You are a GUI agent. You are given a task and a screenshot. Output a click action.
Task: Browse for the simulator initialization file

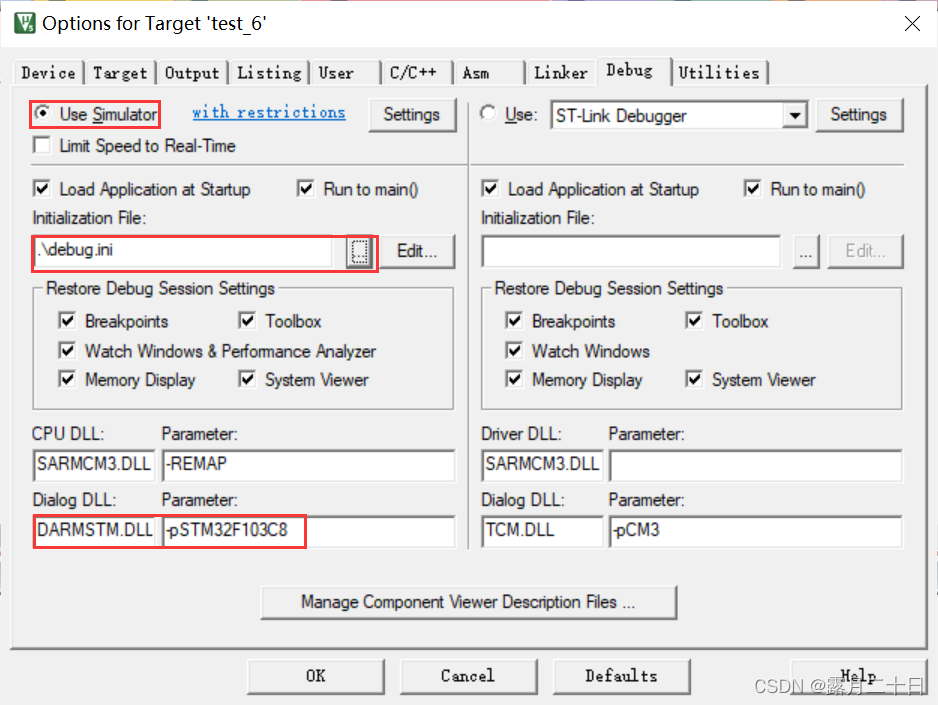click(359, 252)
